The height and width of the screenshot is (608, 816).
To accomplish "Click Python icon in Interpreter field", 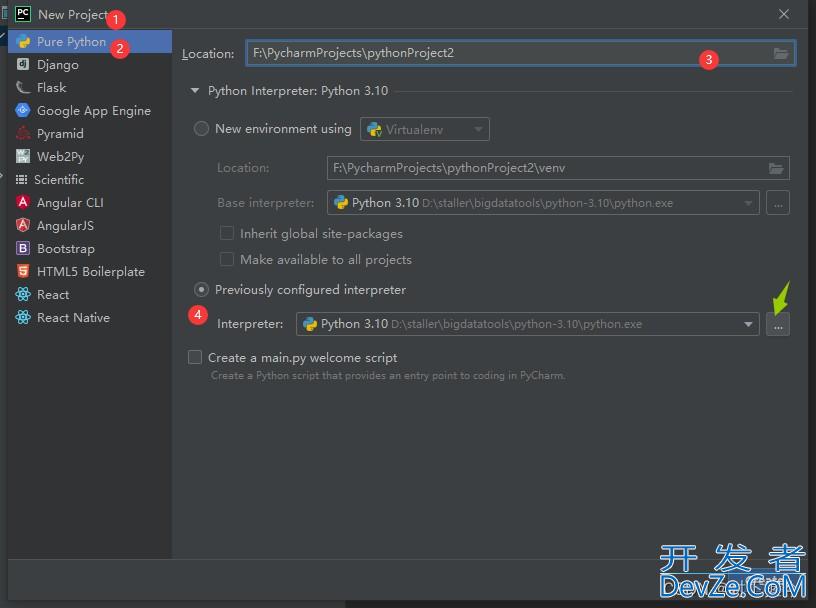I will point(310,324).
